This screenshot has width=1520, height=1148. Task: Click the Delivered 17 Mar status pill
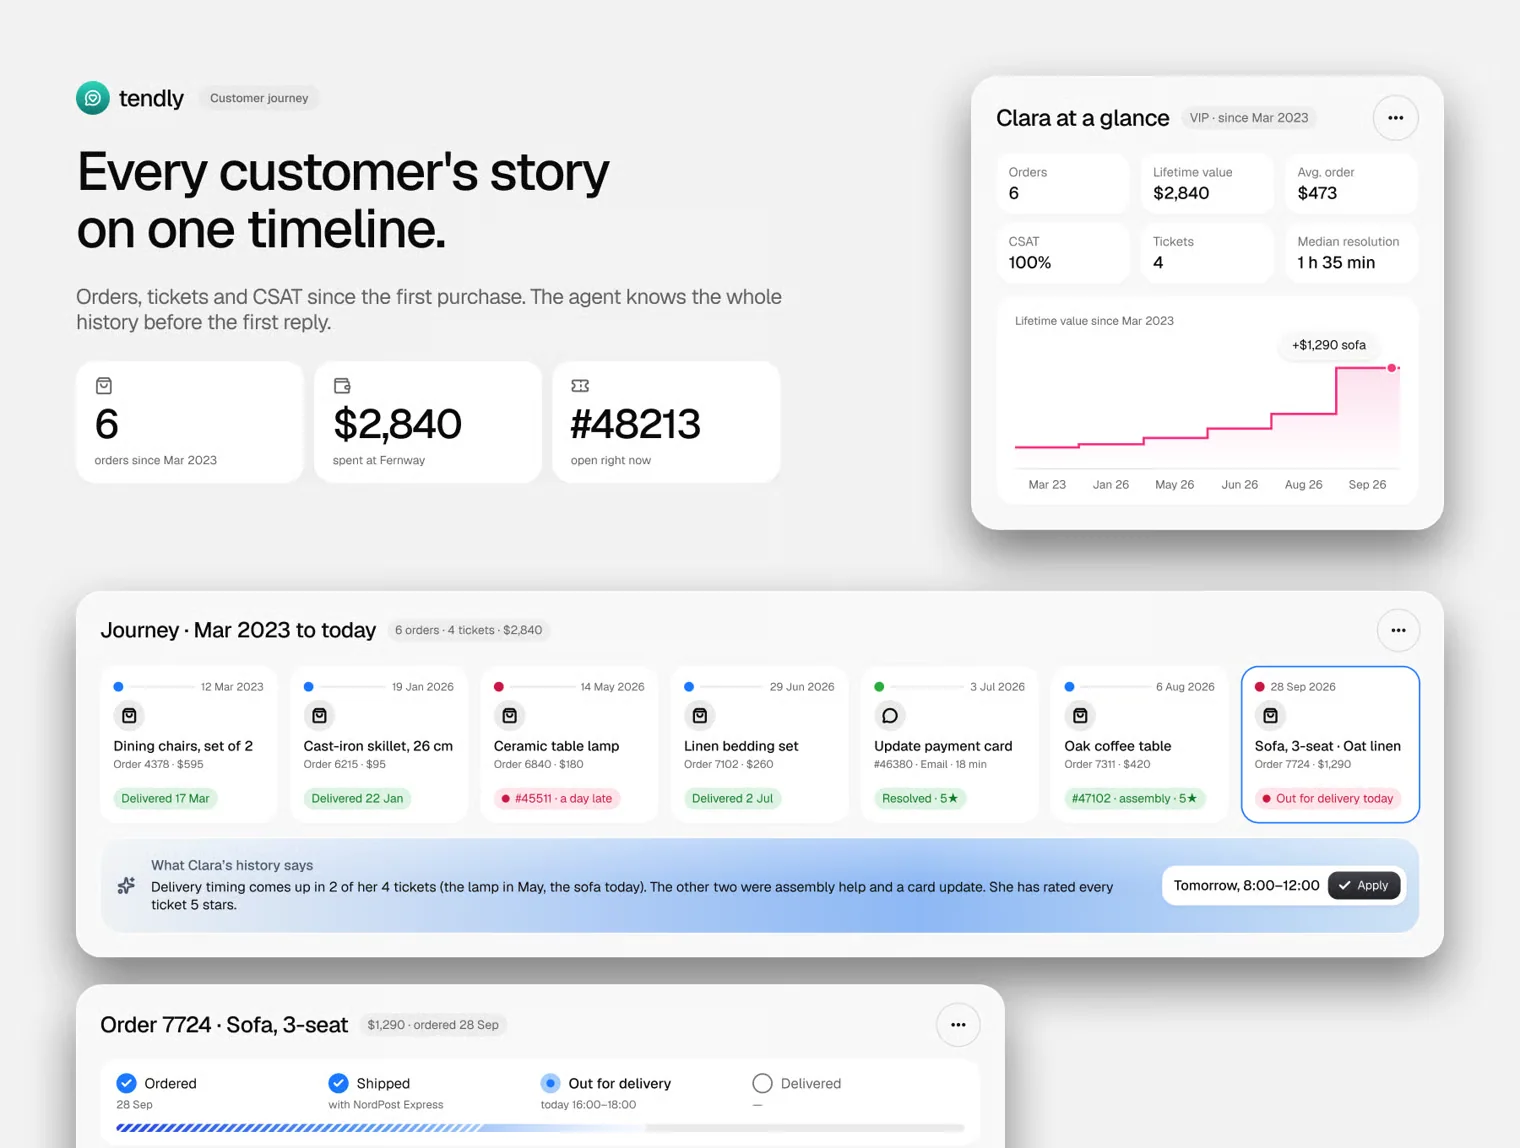165,799
